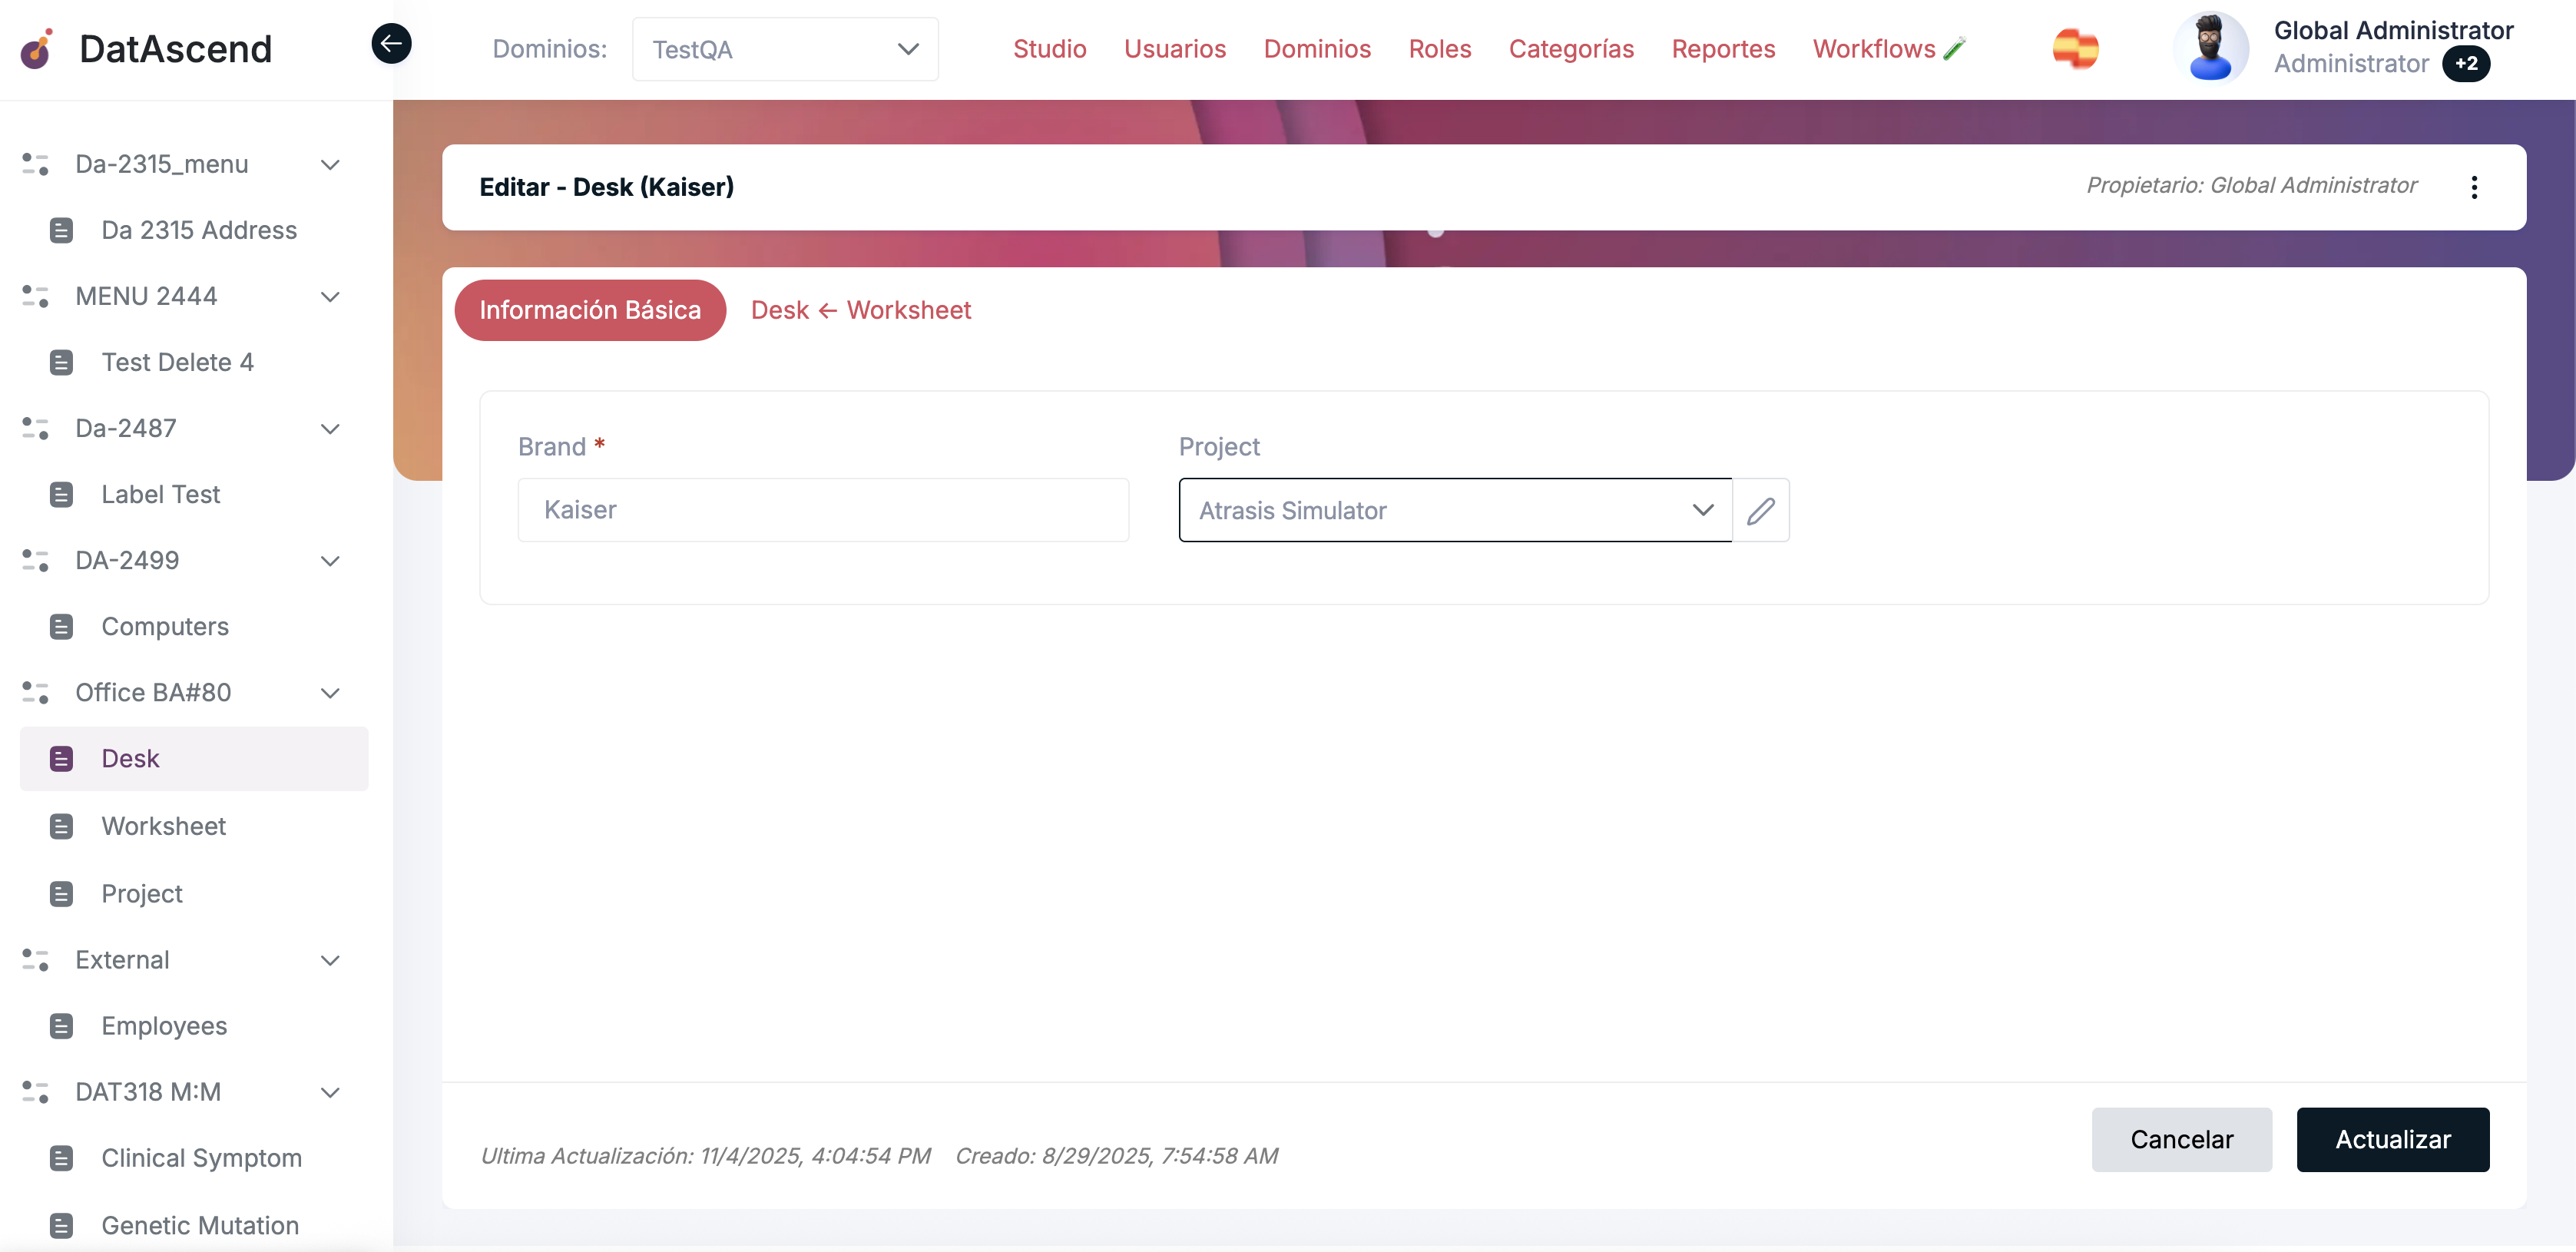Click the Spanish flag language icon
Screen dimensions: 2576x1252
click(2075, 48)
